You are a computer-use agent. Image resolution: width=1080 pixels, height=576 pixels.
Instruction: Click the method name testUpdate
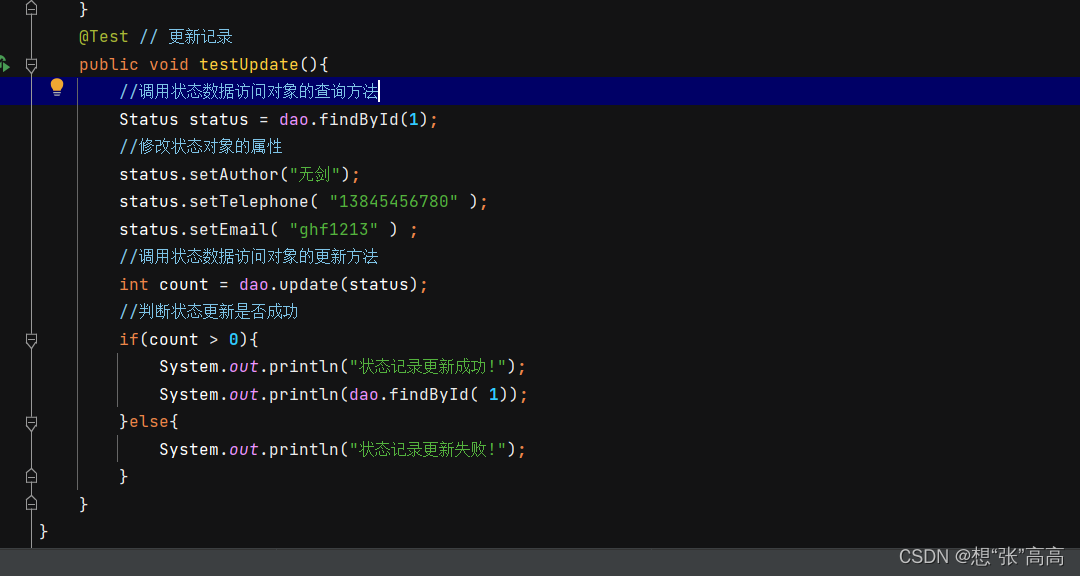point(249,64)
